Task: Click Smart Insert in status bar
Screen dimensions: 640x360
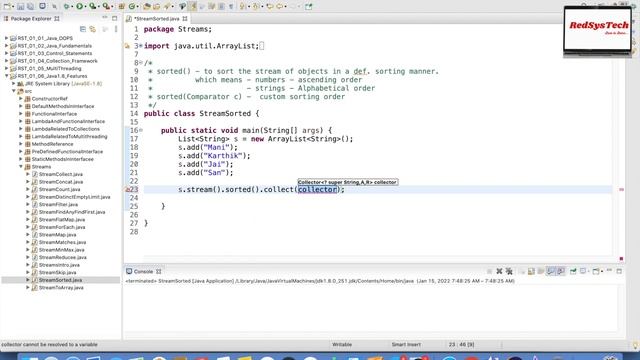Action: tap(406, 344)
